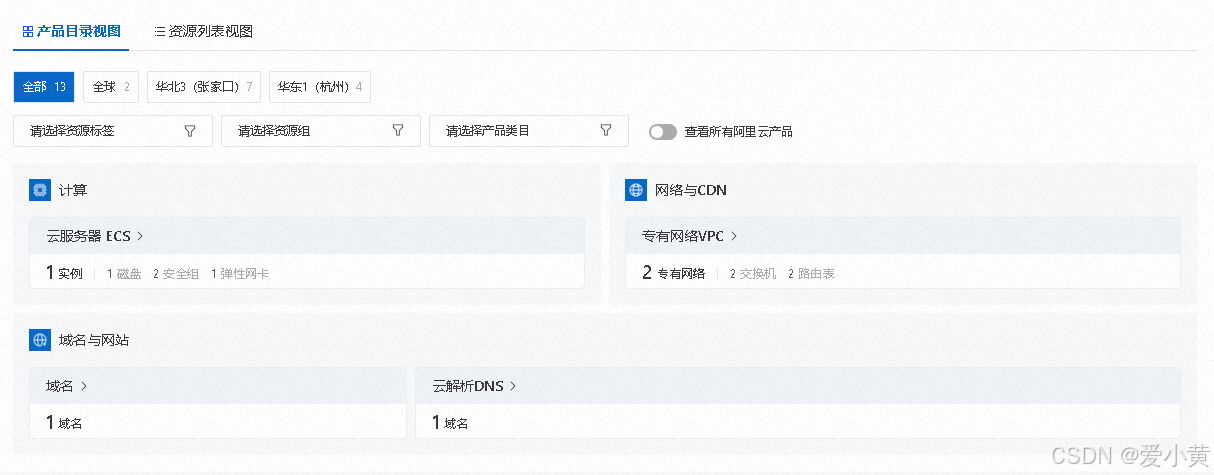This screenshot has width=1214, height=475.
Task: Click the 计算 section title
Action: (73, 190)
